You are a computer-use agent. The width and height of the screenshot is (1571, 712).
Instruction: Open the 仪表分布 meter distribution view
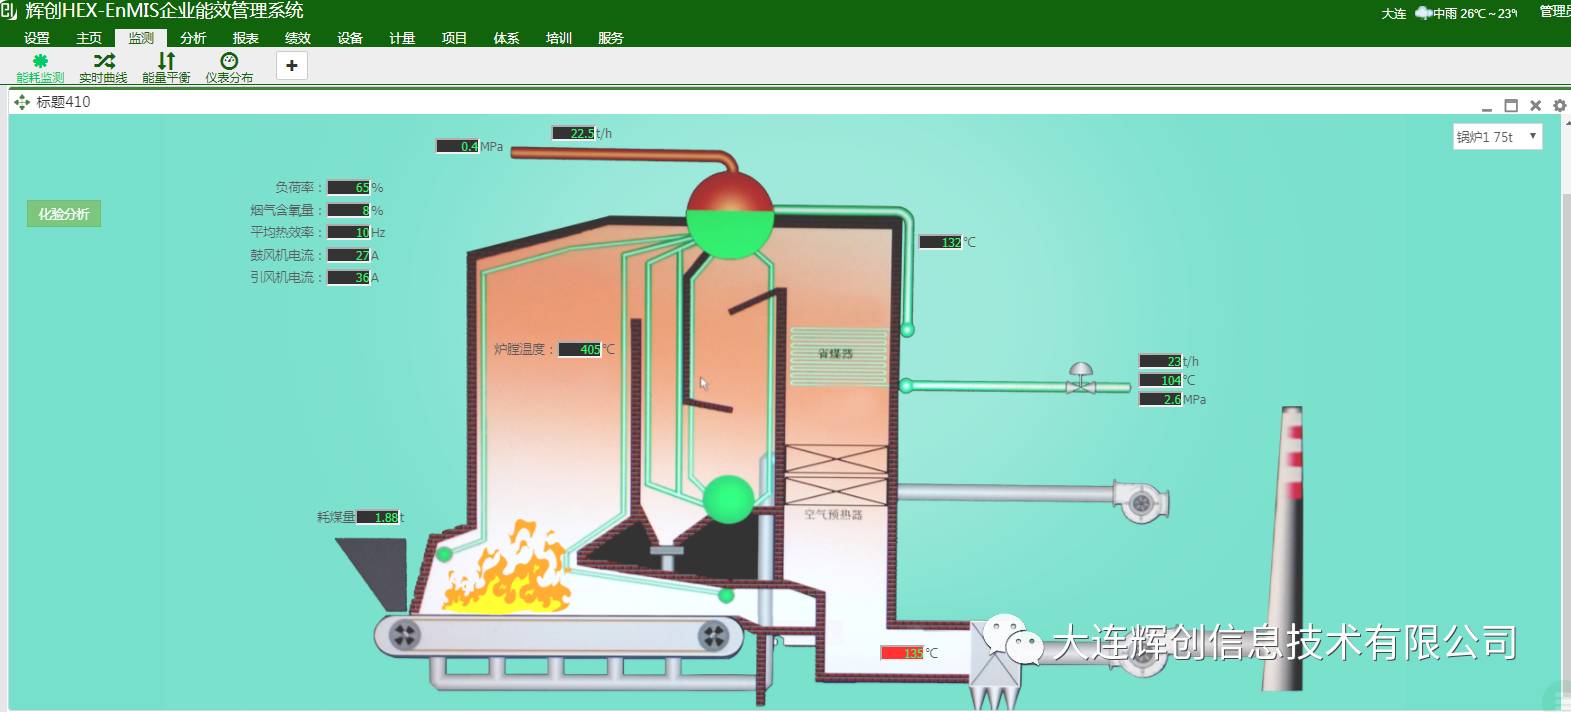[x=229, y=67]
